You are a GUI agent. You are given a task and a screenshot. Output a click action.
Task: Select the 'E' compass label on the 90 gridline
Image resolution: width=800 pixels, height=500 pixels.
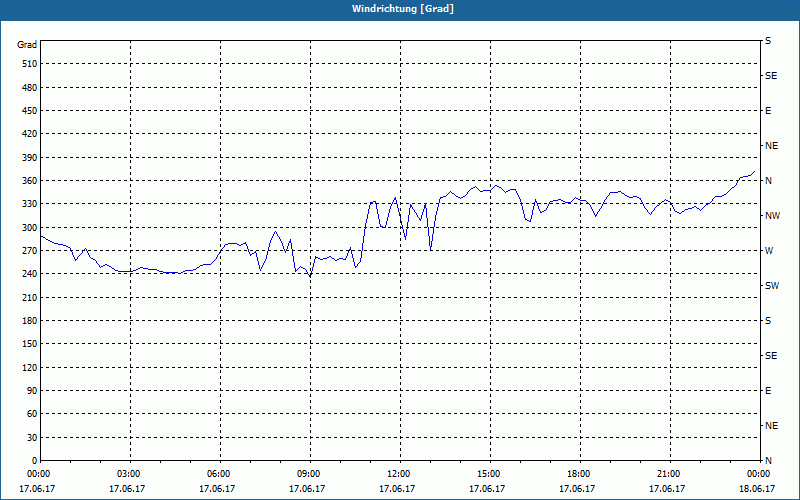[x=768, y=391]
